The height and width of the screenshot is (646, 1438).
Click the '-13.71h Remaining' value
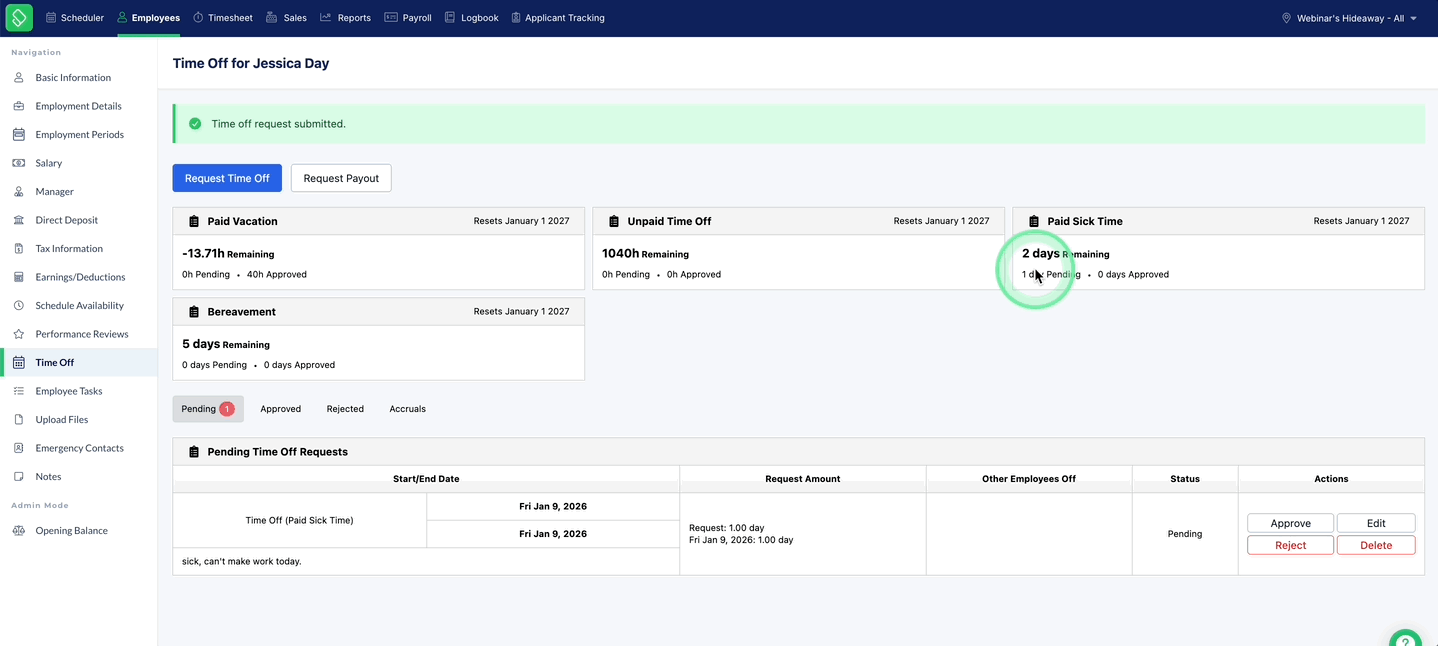(x=228, y=254)
